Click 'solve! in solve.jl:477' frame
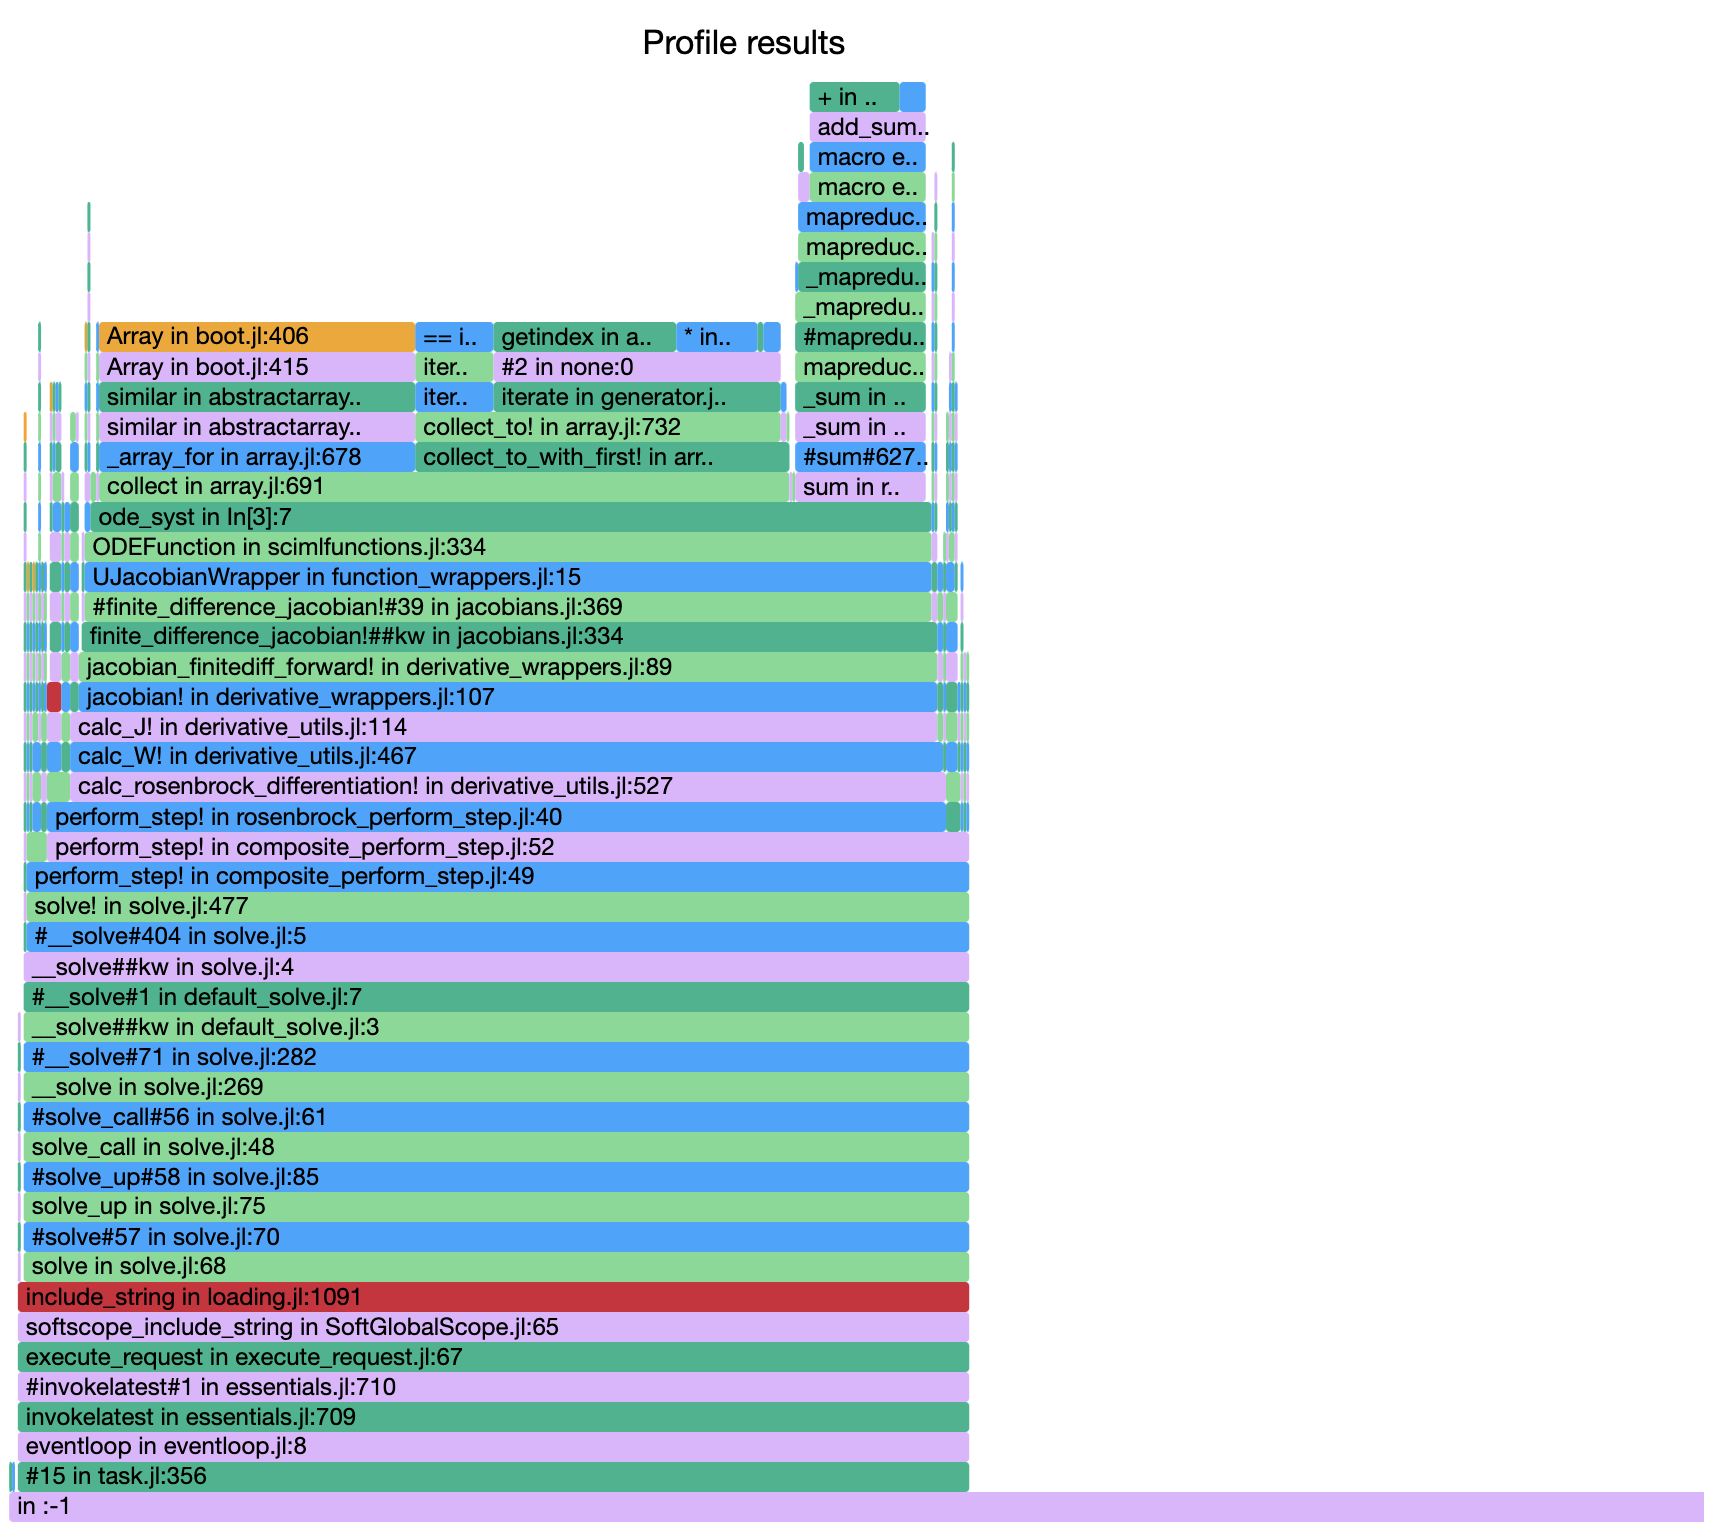 point(497,907)
